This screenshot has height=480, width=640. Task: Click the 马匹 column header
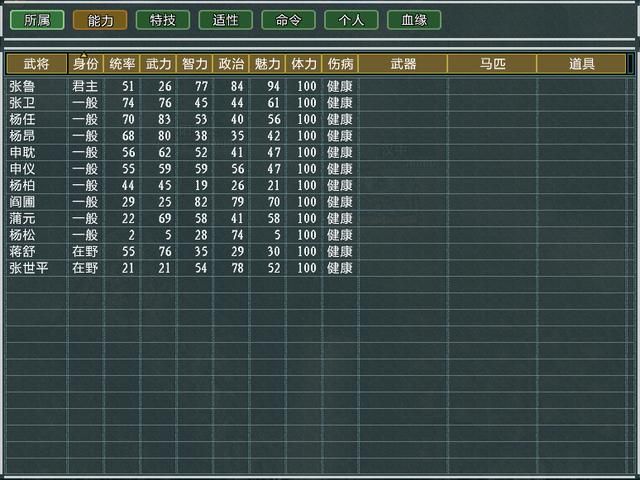492,64
